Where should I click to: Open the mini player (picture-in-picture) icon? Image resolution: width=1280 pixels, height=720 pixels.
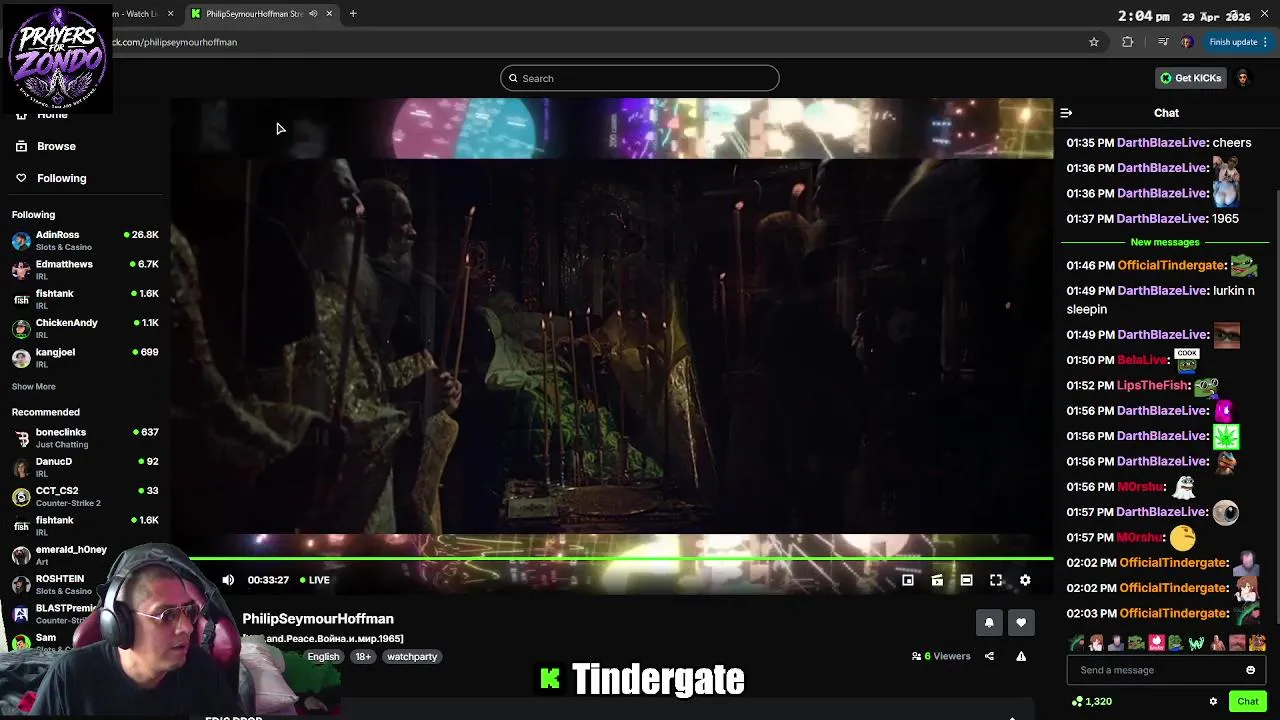coord(908,580)
